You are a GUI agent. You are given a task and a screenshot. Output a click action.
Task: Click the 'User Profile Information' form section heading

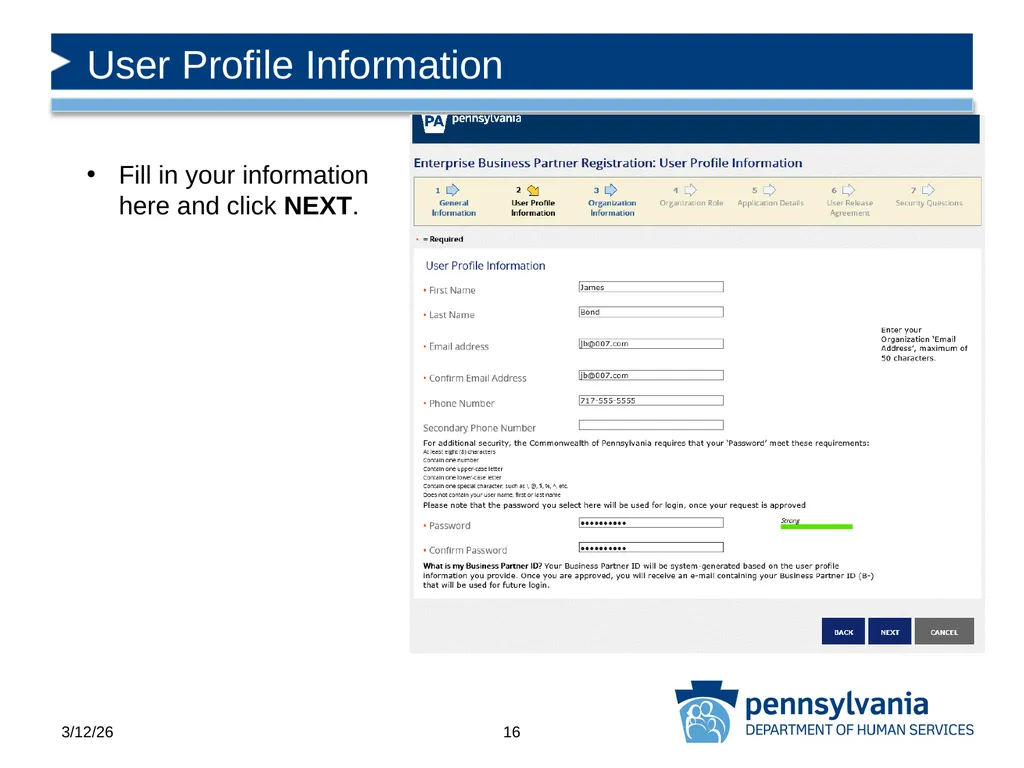pos(485,266)
